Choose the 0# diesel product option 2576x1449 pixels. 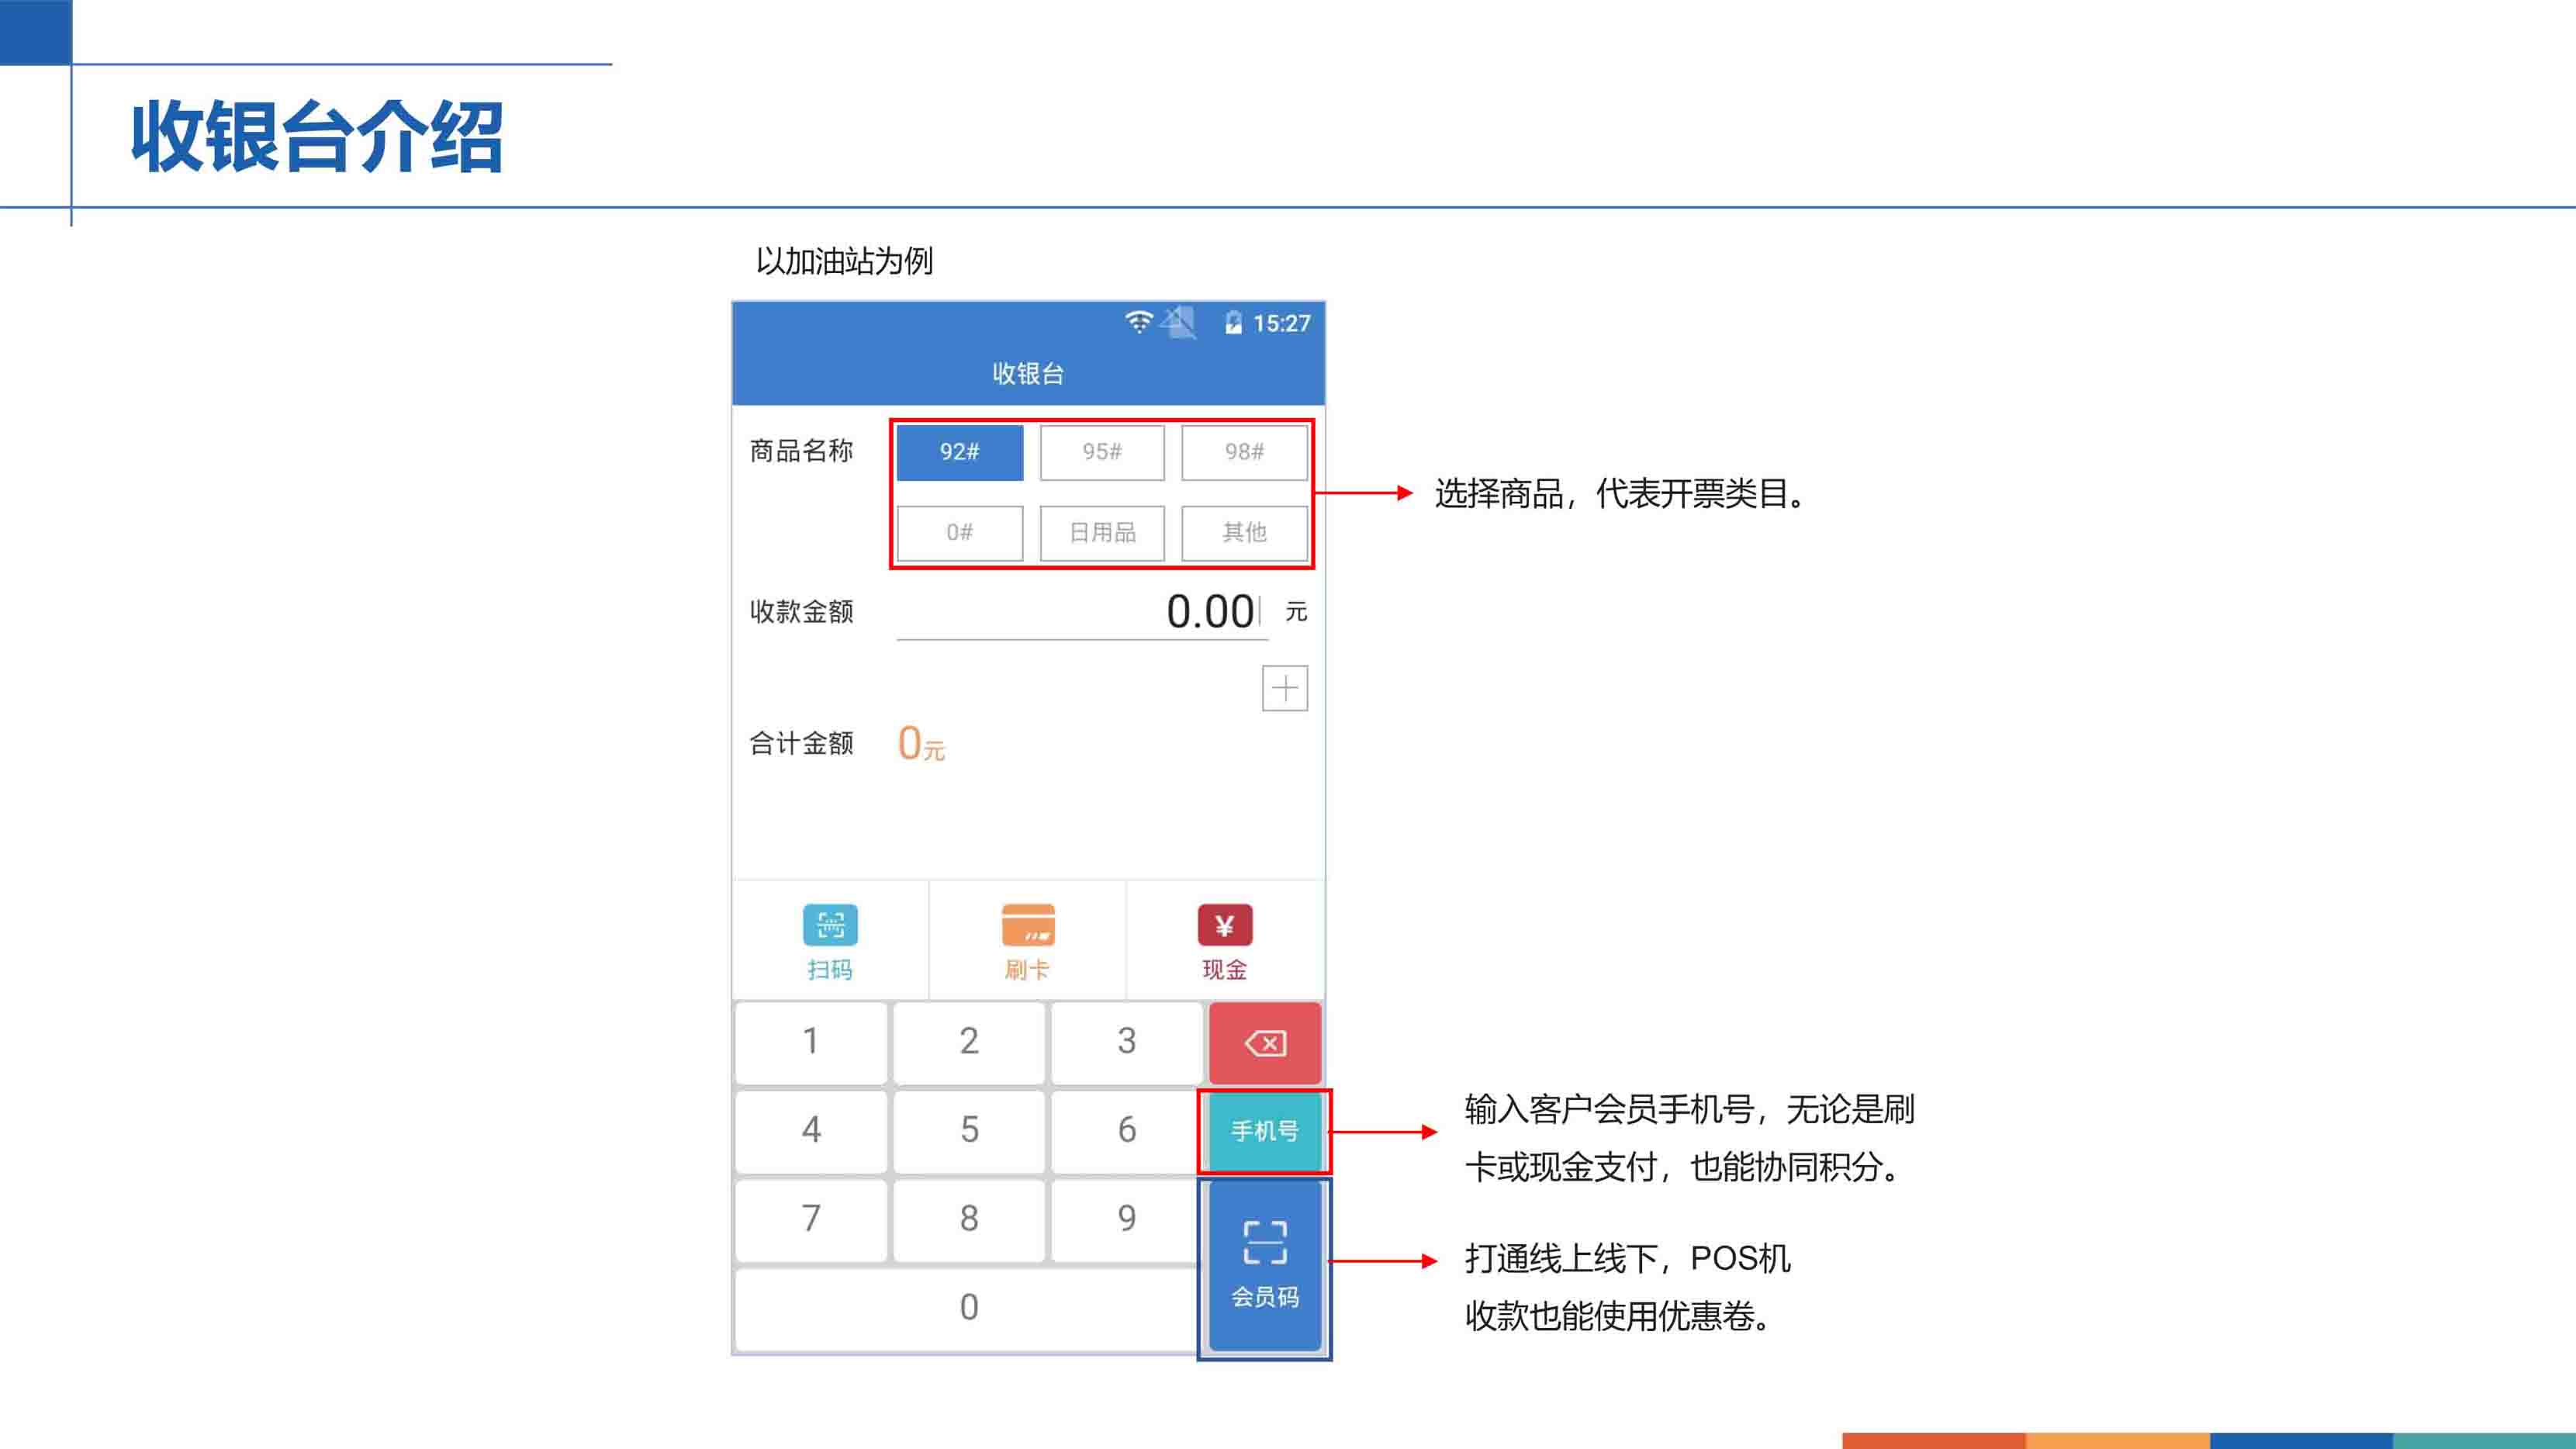pyautogui.click(x=959, y=533)
